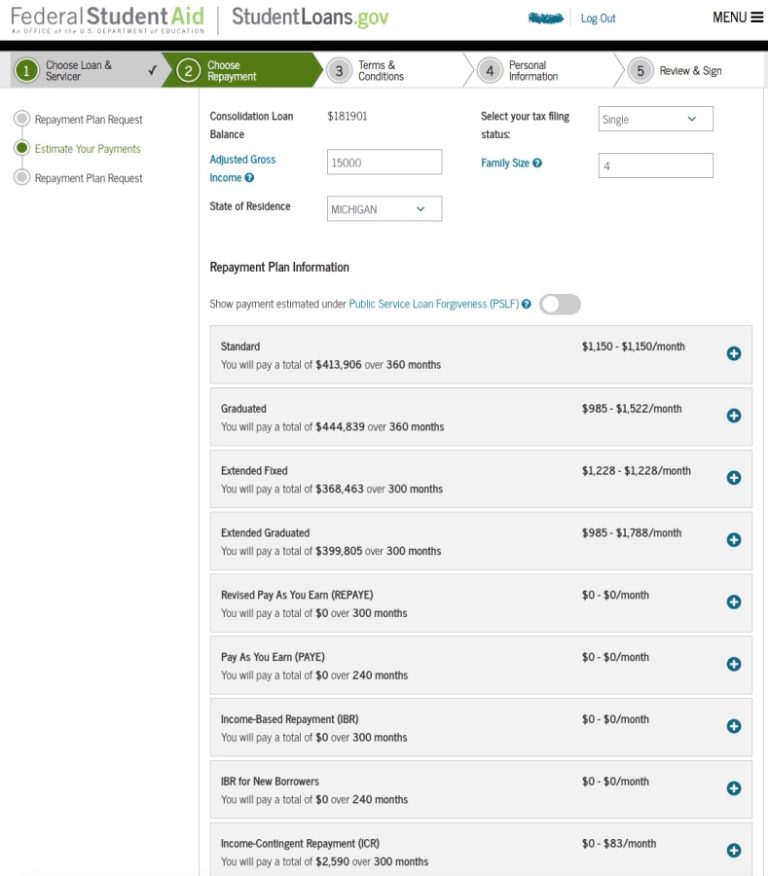Open Public Service Loan Forgiveness link
The width and height of the screenshot is (768, 876).
(434, 304)
